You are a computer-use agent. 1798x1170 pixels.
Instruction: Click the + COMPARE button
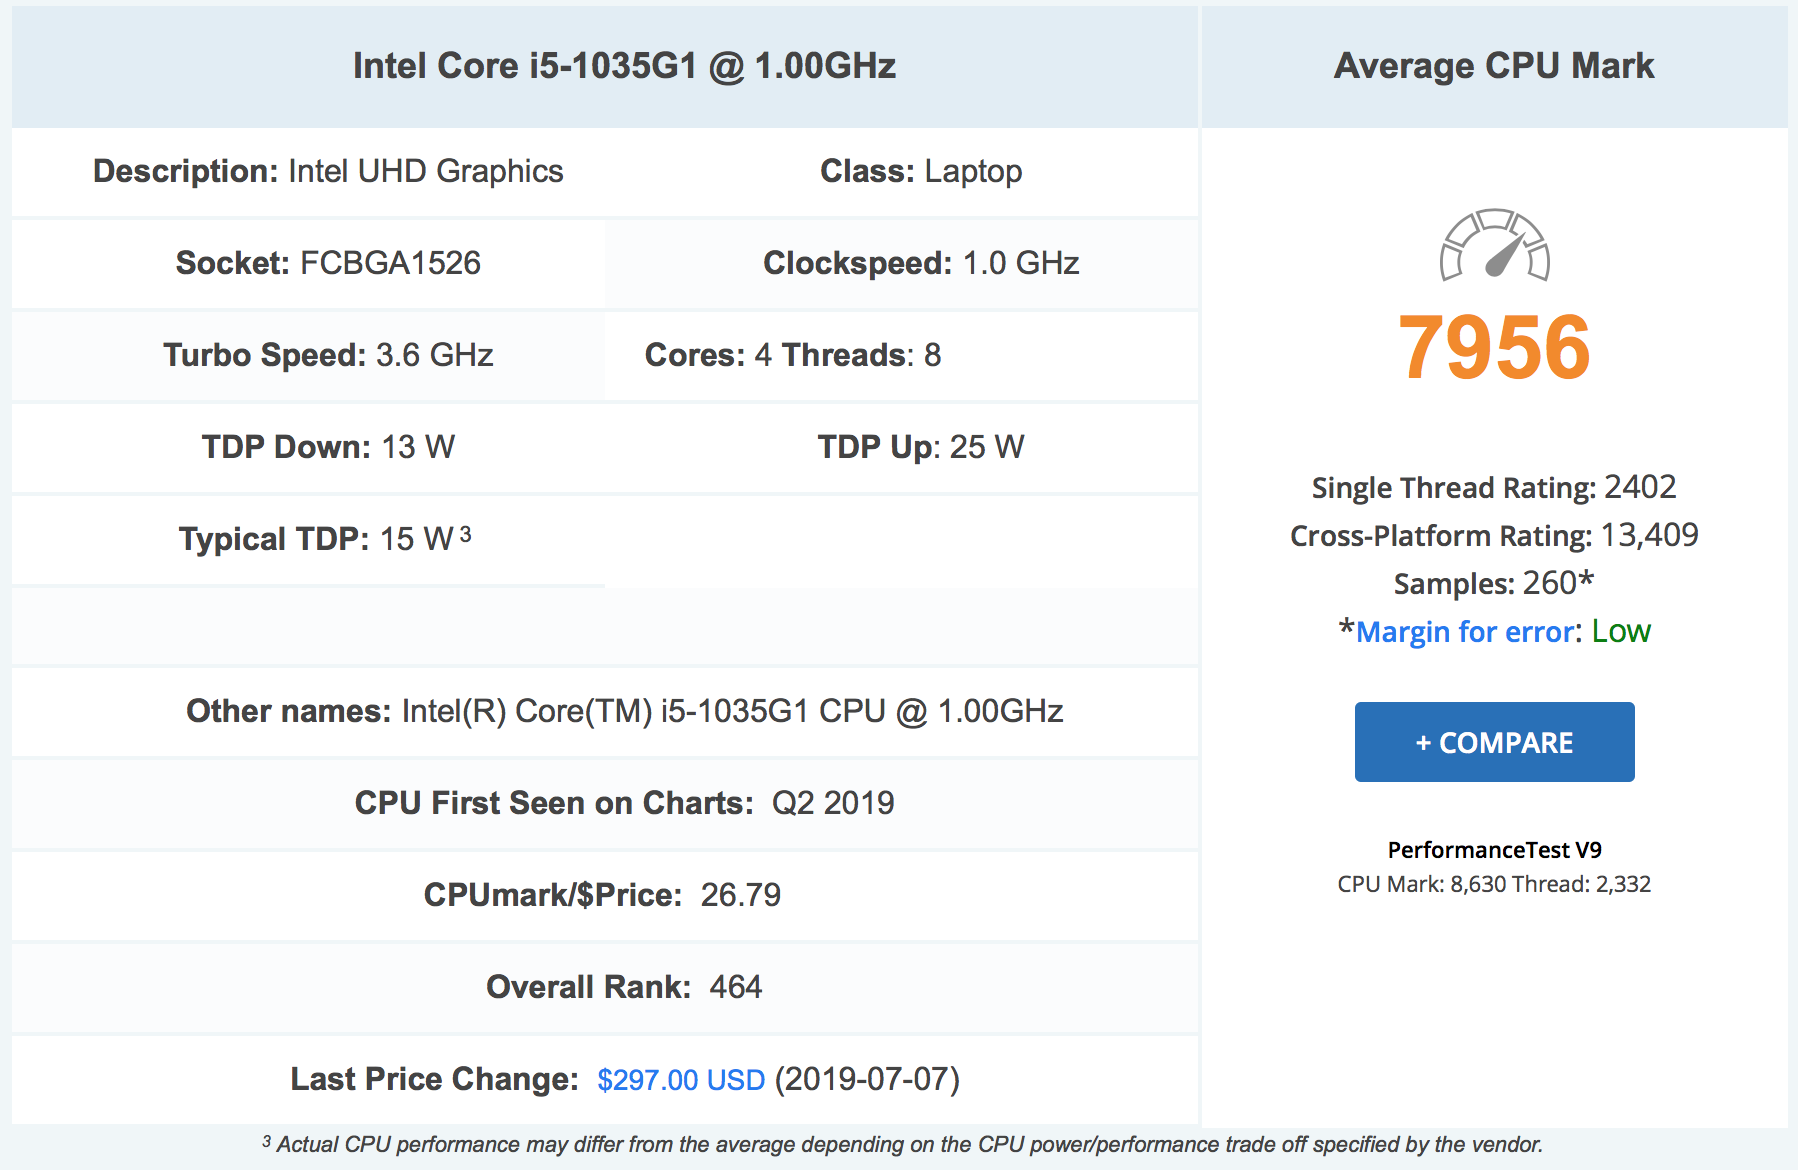click(1494, 742)
